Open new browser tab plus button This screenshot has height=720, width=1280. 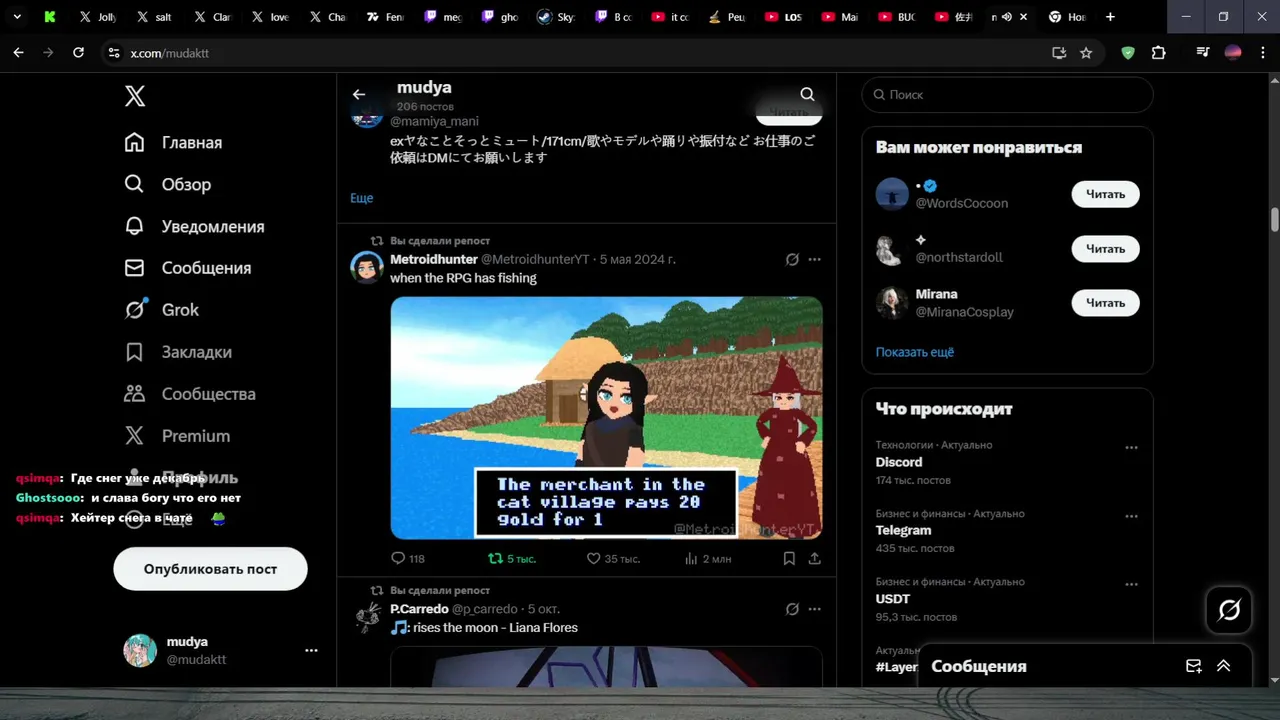point(1110,17)
